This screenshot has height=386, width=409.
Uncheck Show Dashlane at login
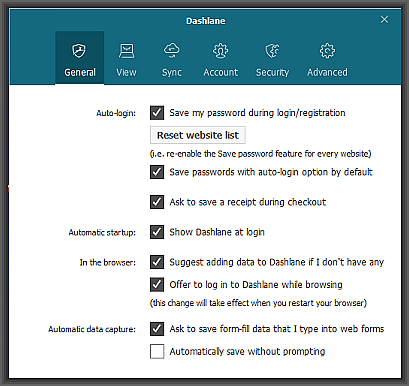[x=157, y=232]
